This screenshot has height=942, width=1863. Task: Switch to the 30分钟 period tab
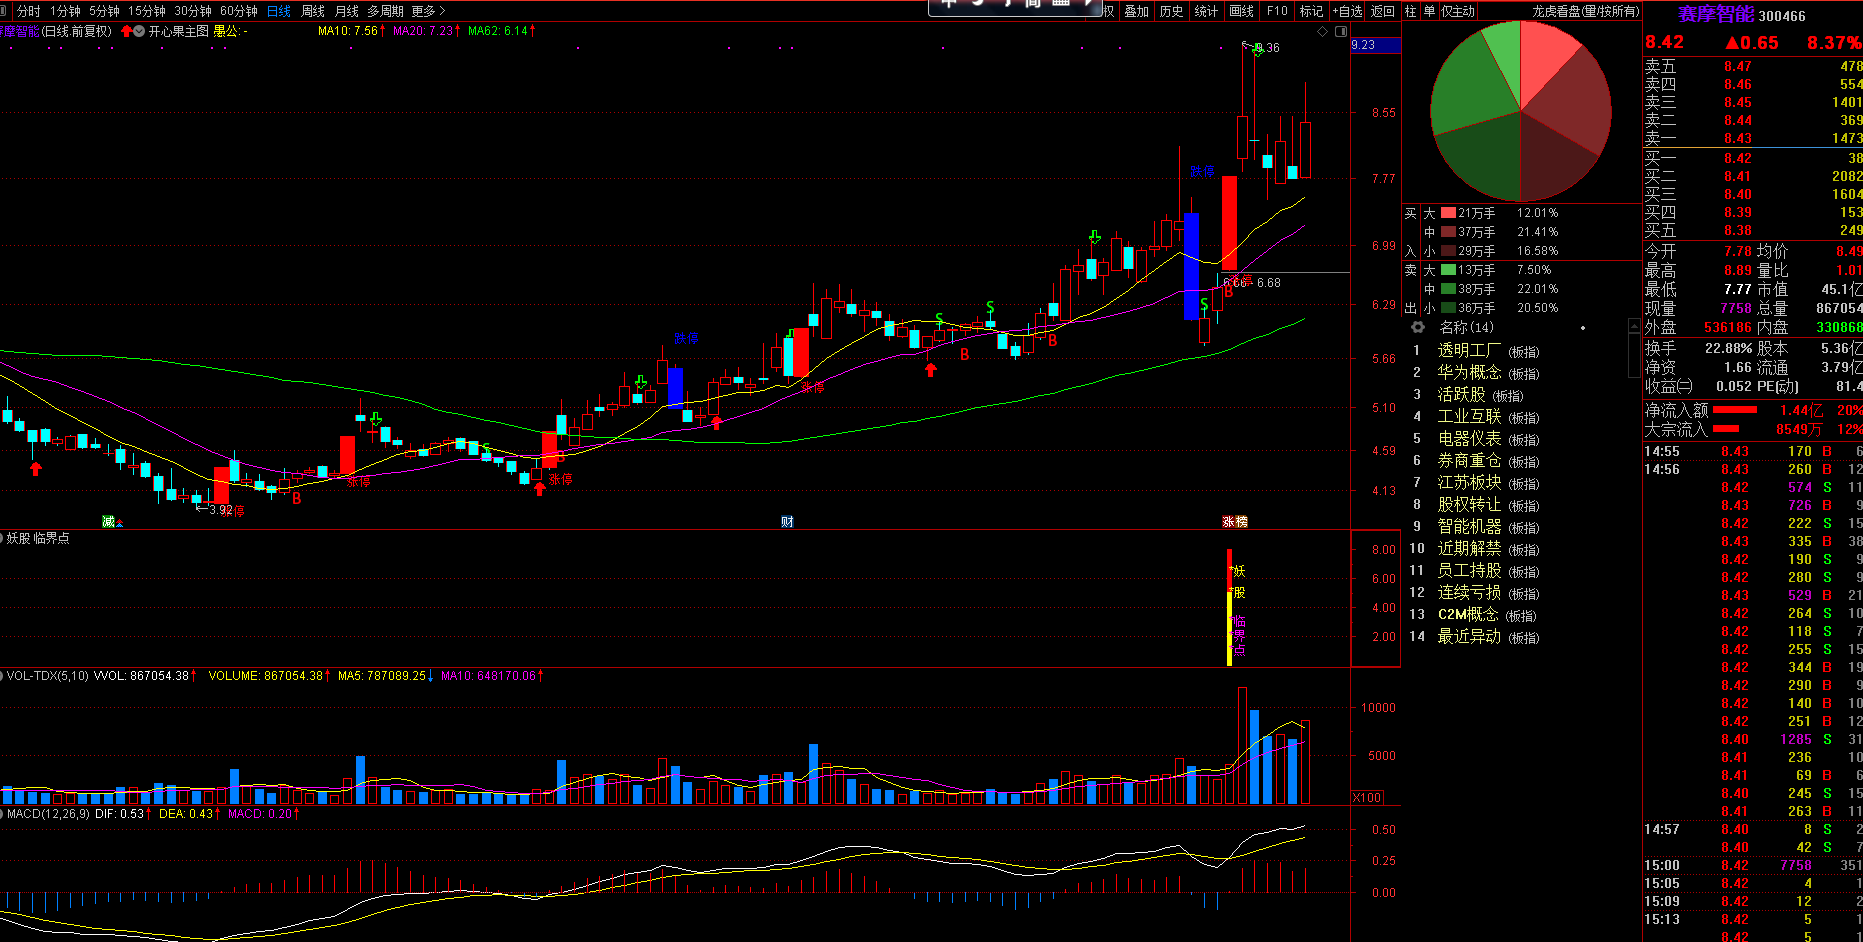[192, 11]
